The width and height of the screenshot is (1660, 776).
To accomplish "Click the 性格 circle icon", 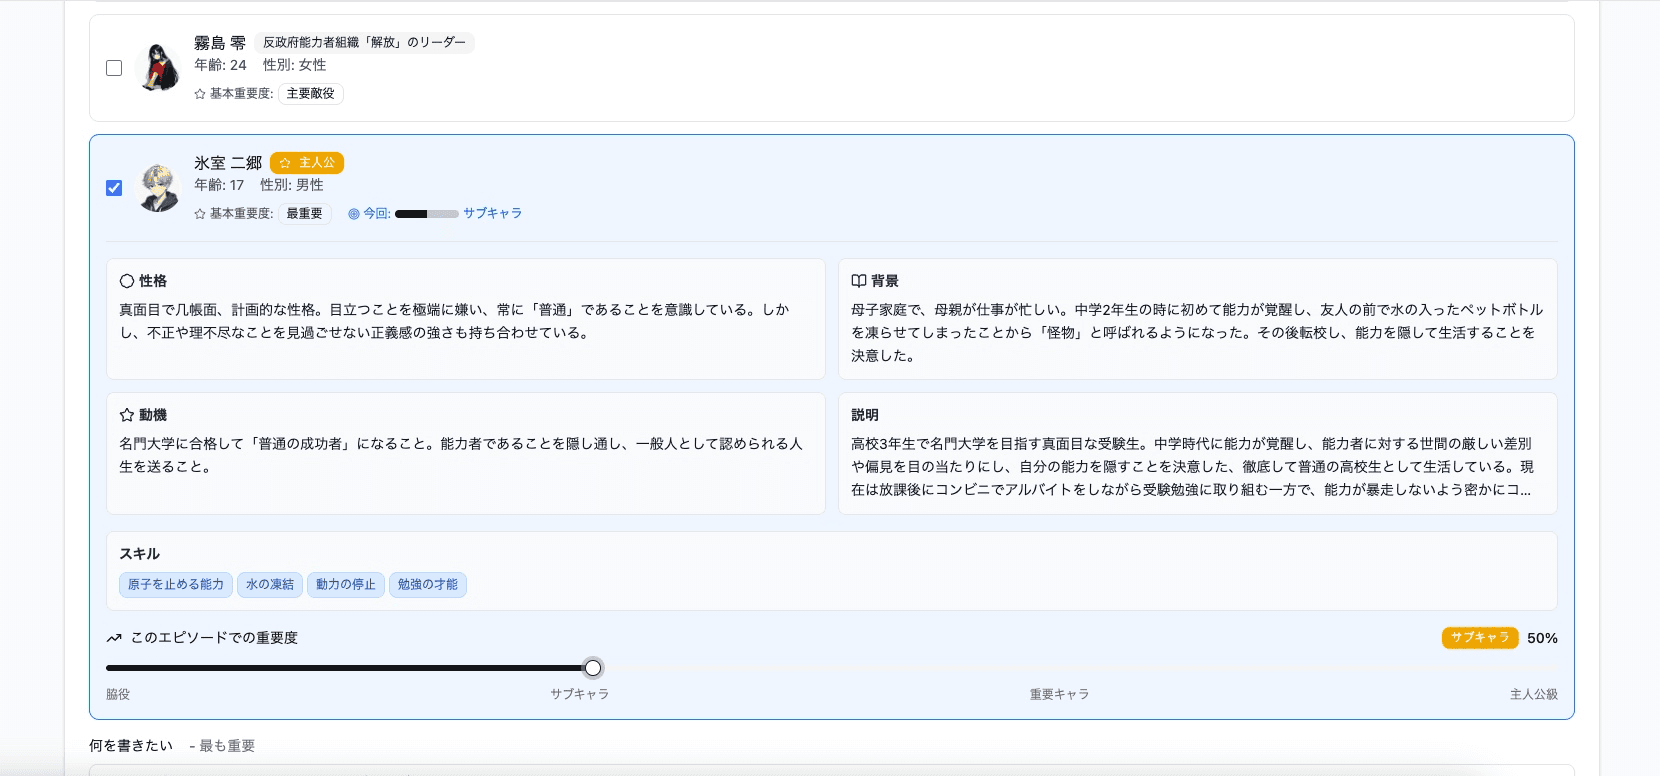I will (x=127, y=281).
